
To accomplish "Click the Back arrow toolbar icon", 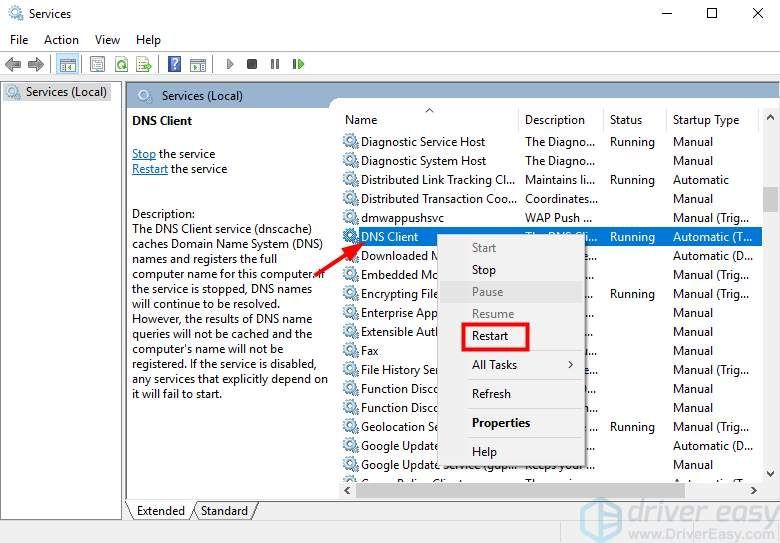I will [13, 64].
